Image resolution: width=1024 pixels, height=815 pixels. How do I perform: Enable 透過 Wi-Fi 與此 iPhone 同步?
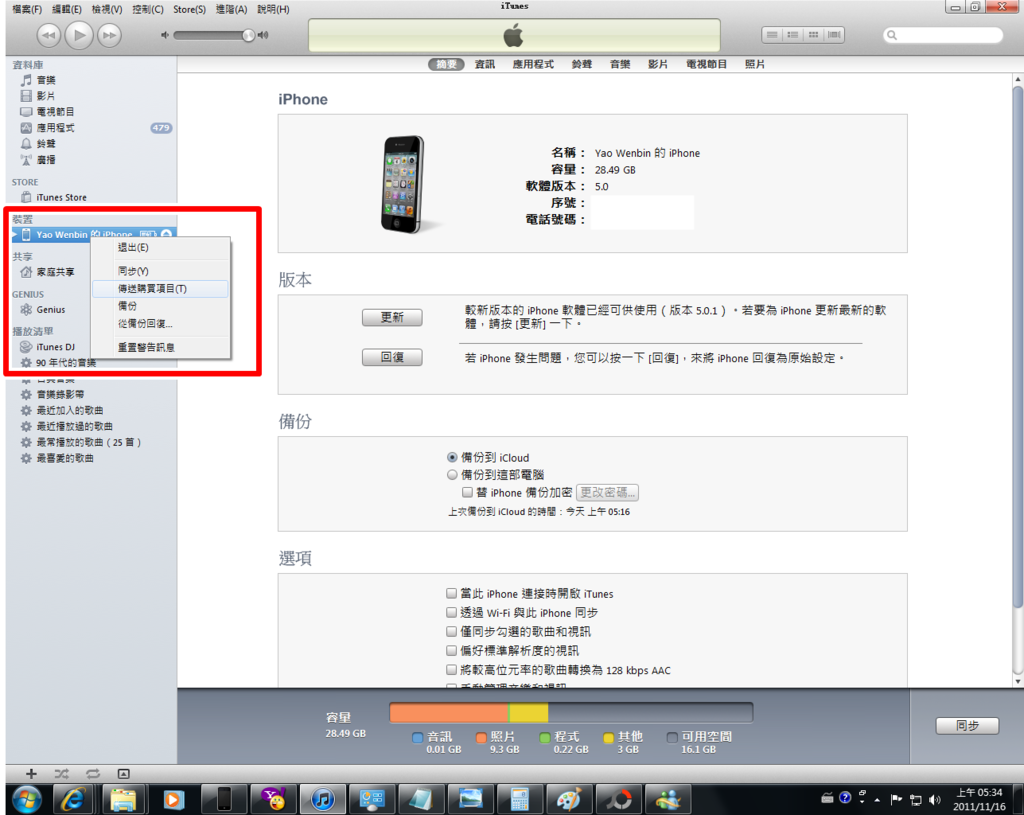click(x=451, y=612)
